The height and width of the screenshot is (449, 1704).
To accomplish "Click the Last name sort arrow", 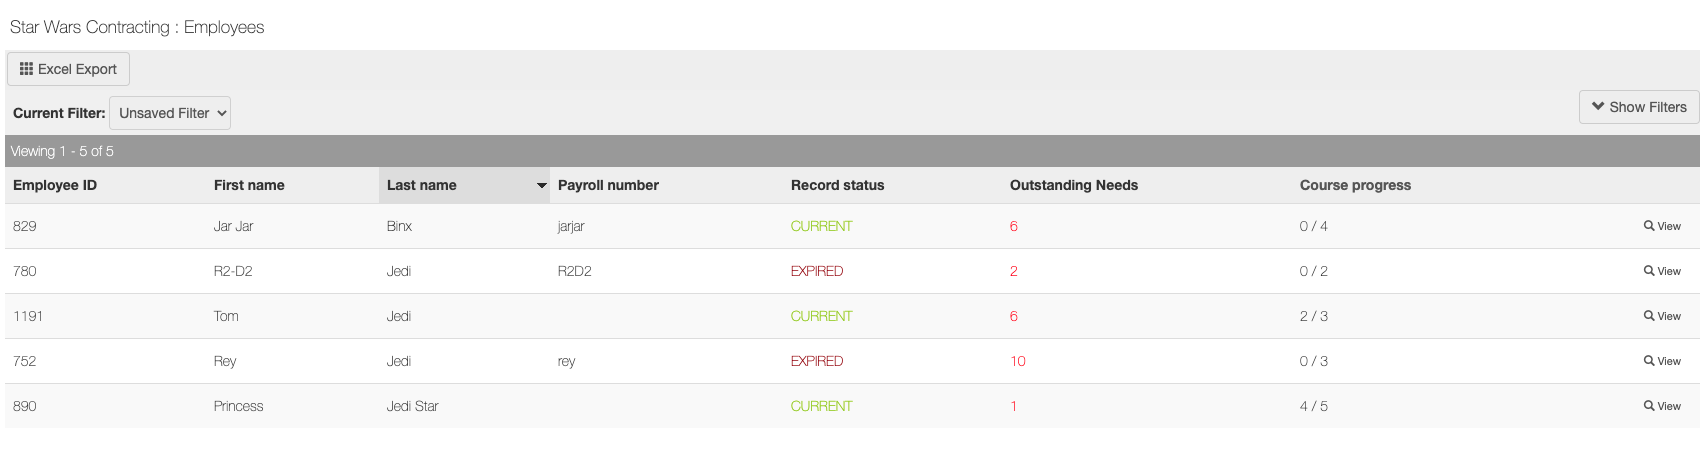I will pyautogui.click(x=541, y=186).
